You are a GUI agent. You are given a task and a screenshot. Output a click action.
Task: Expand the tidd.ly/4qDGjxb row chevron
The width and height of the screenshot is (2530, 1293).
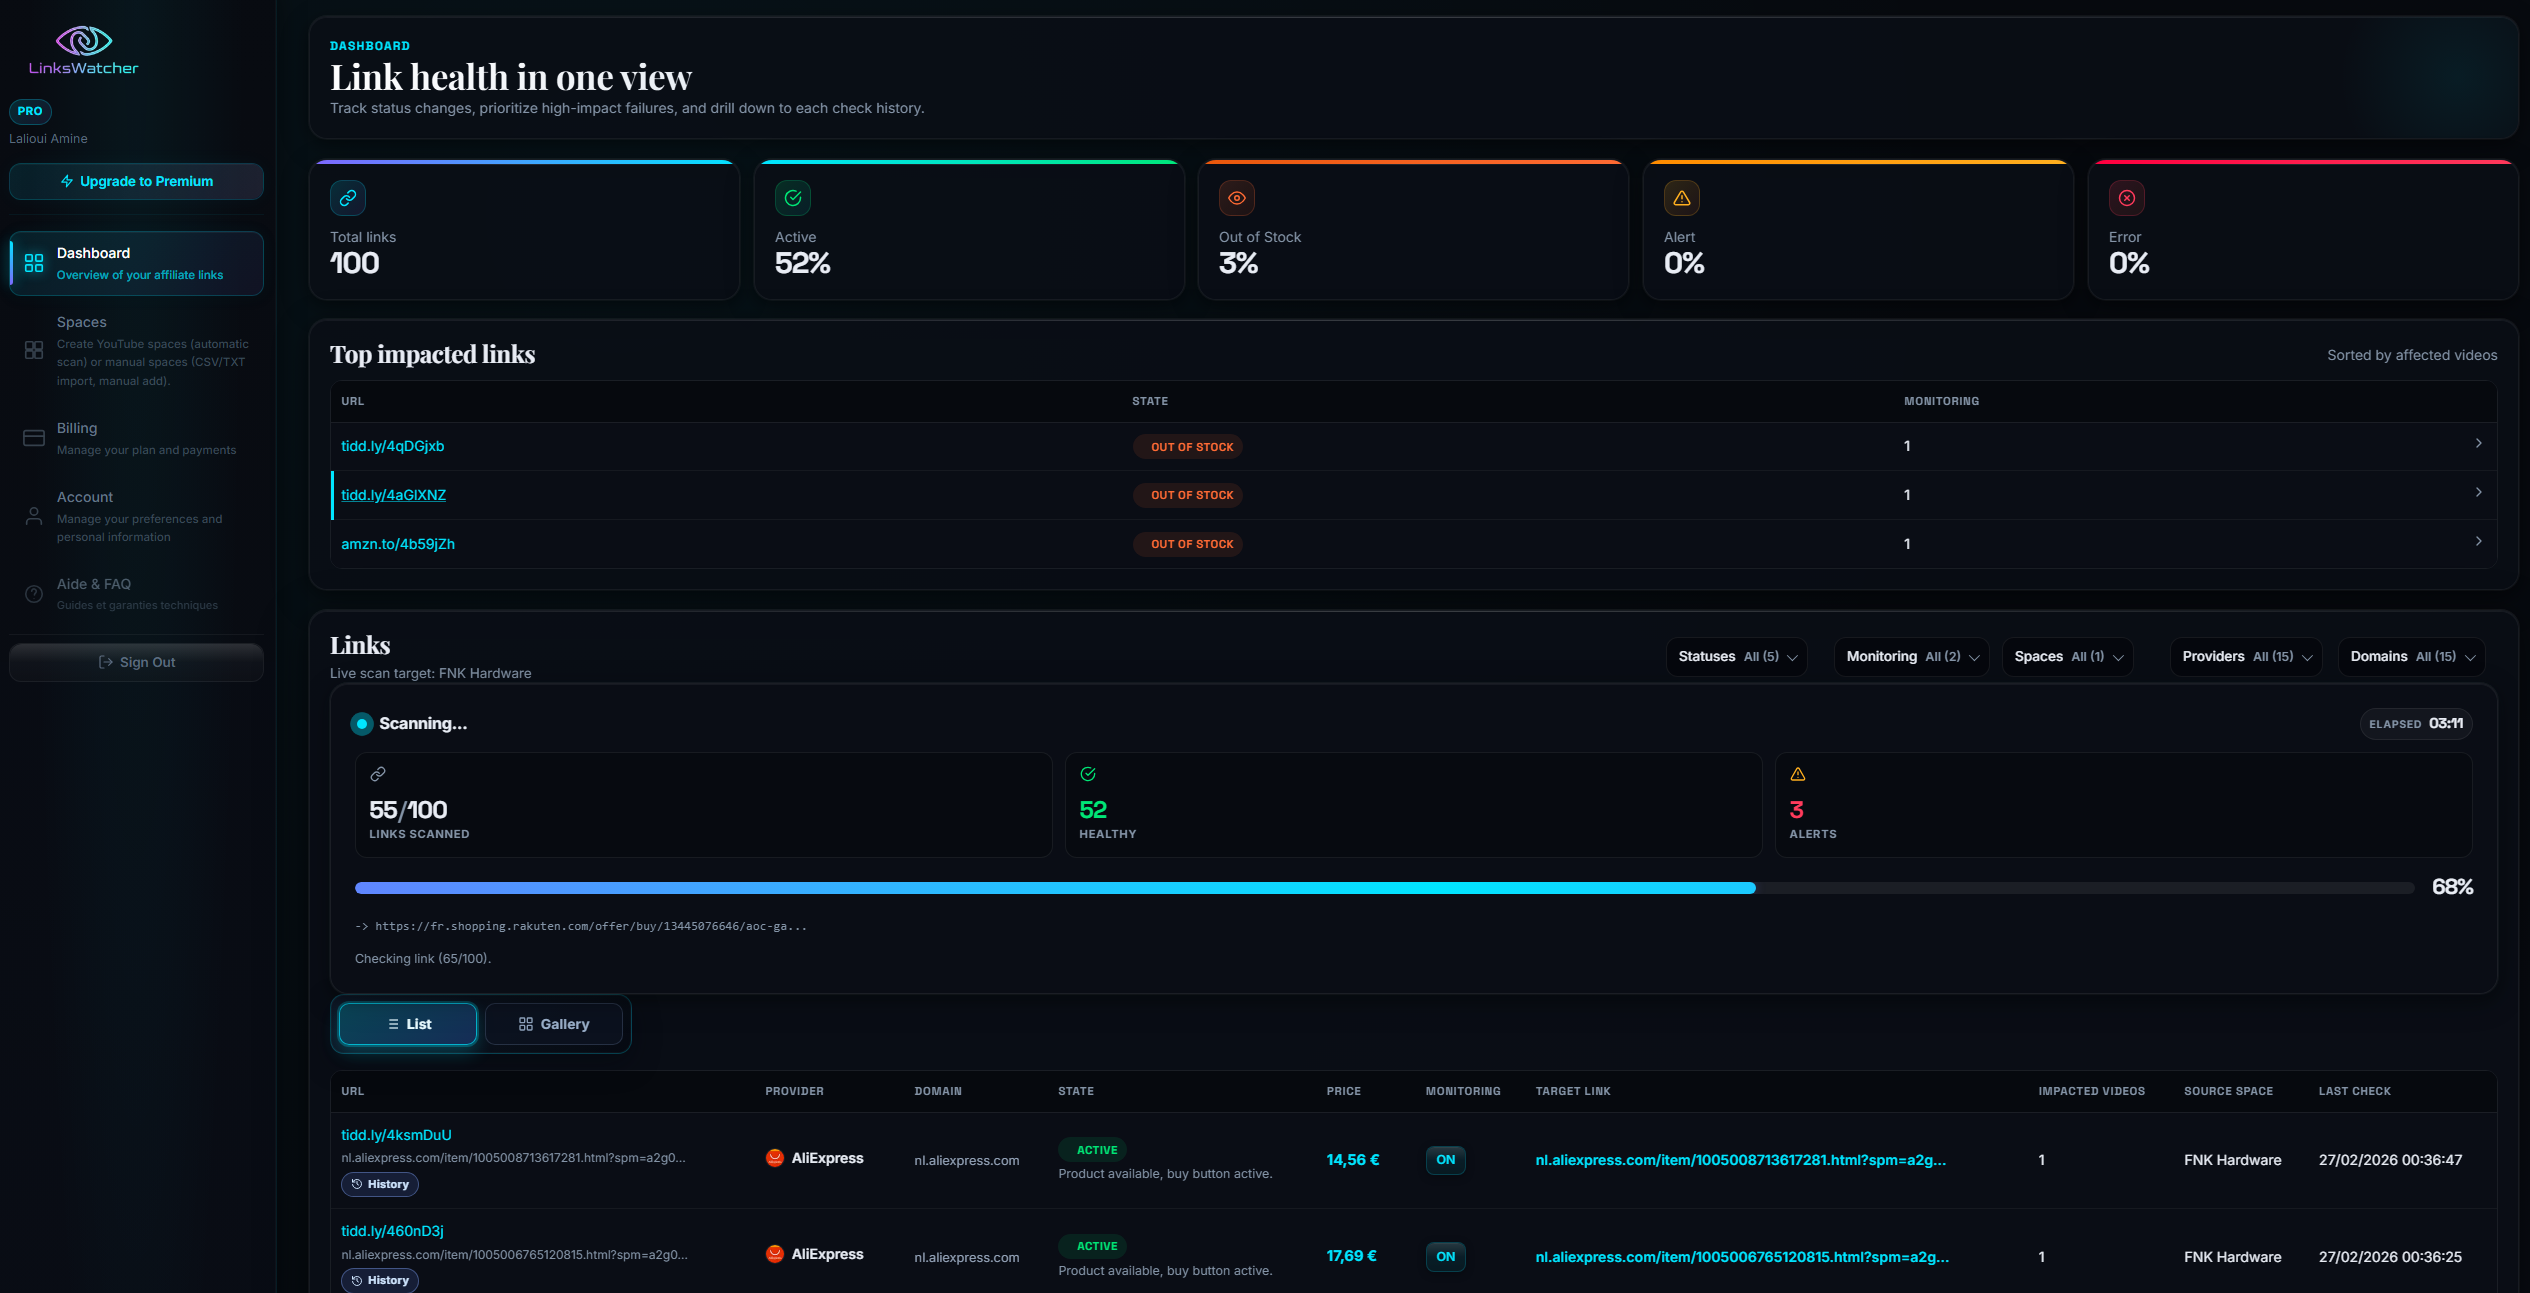click(x=2478, y=443)
